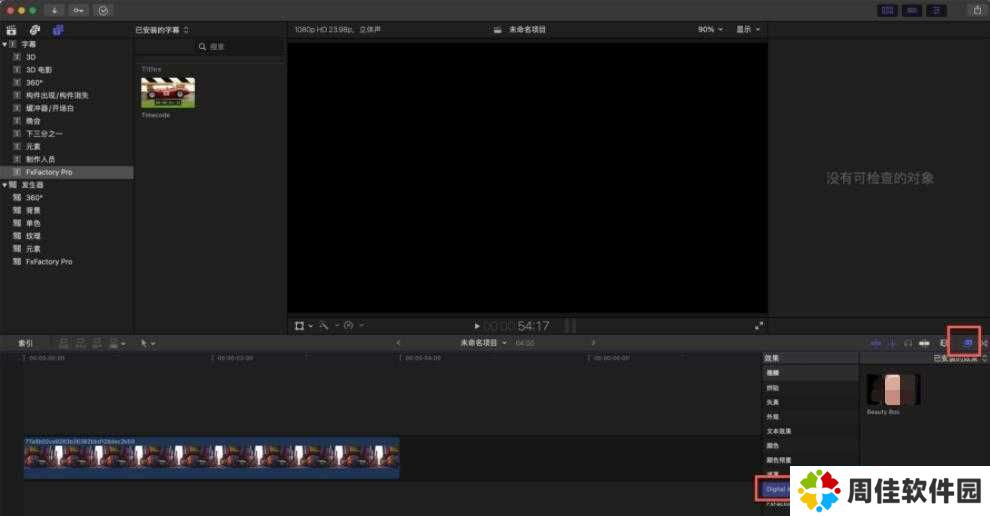The height and width of the screenshot is (516, 990).
Task: Click the Effects browser icon in timeline toolbar
Action: pos(966,343)
